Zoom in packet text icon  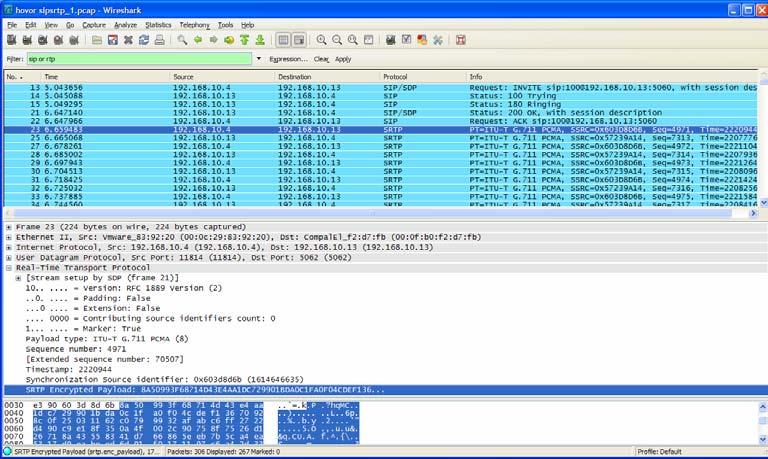pyautogui.click(x=321, y=40)
